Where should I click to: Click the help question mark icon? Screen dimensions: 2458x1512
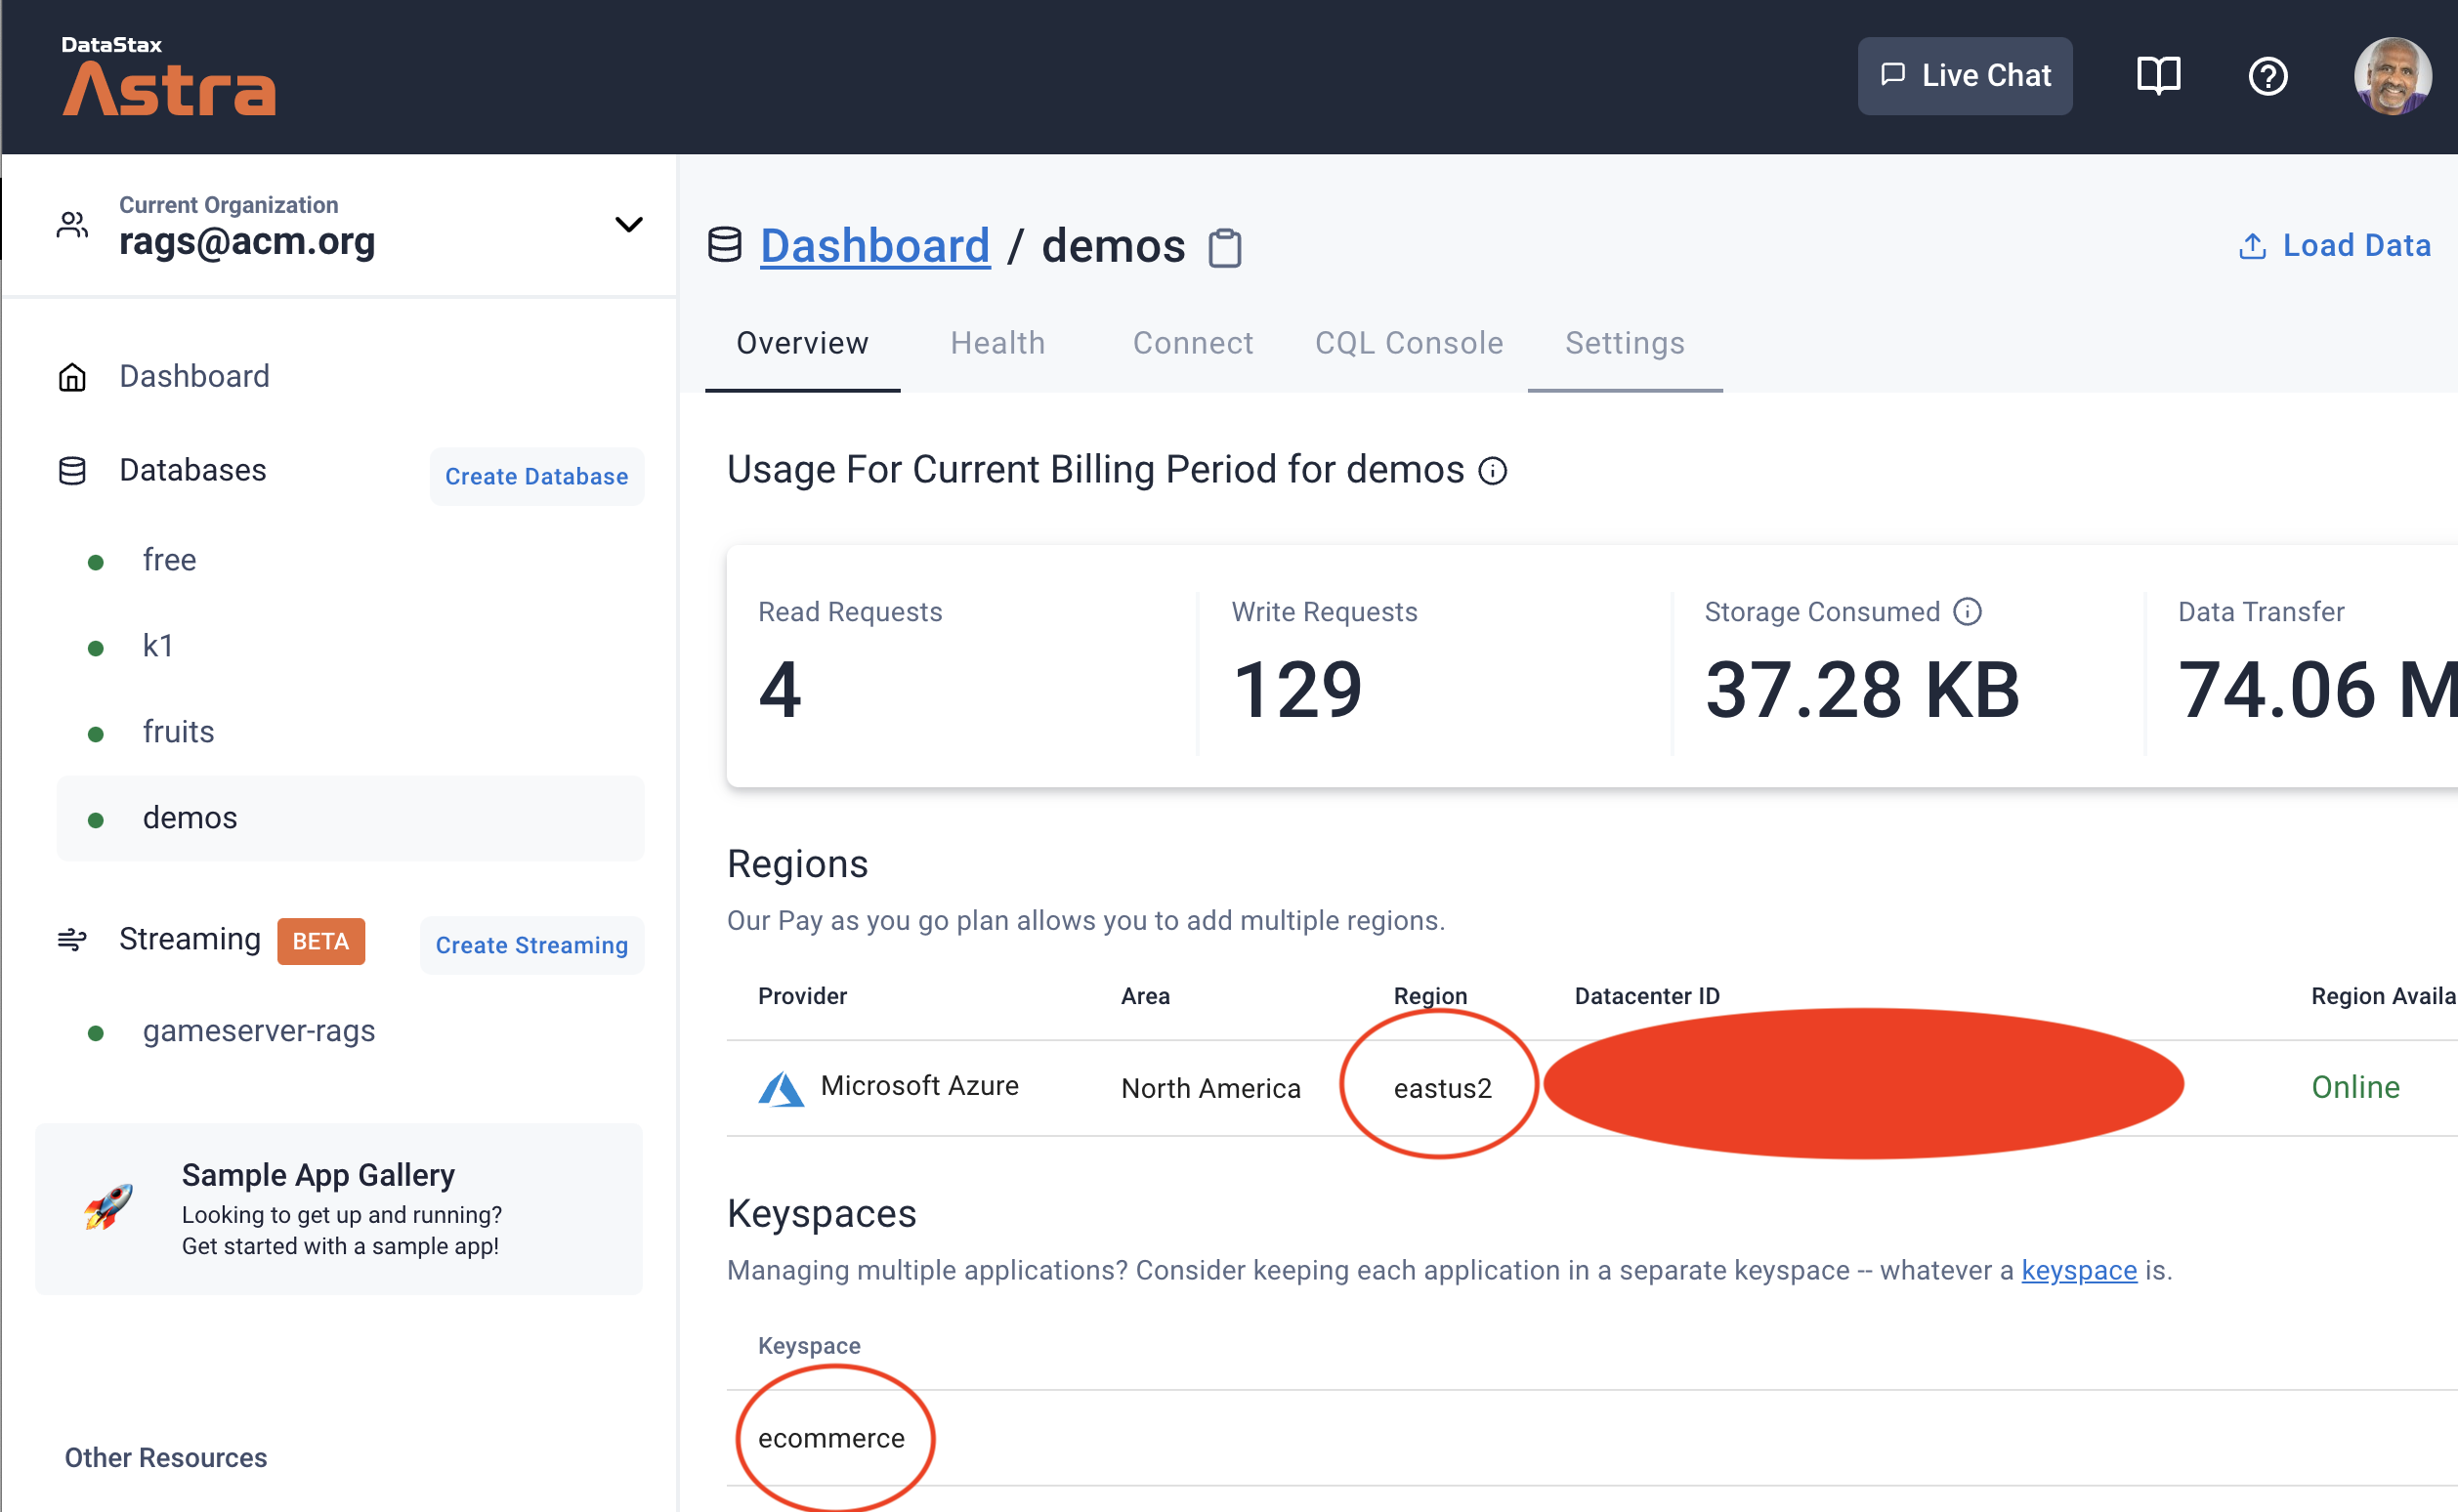coord(2267,76)
